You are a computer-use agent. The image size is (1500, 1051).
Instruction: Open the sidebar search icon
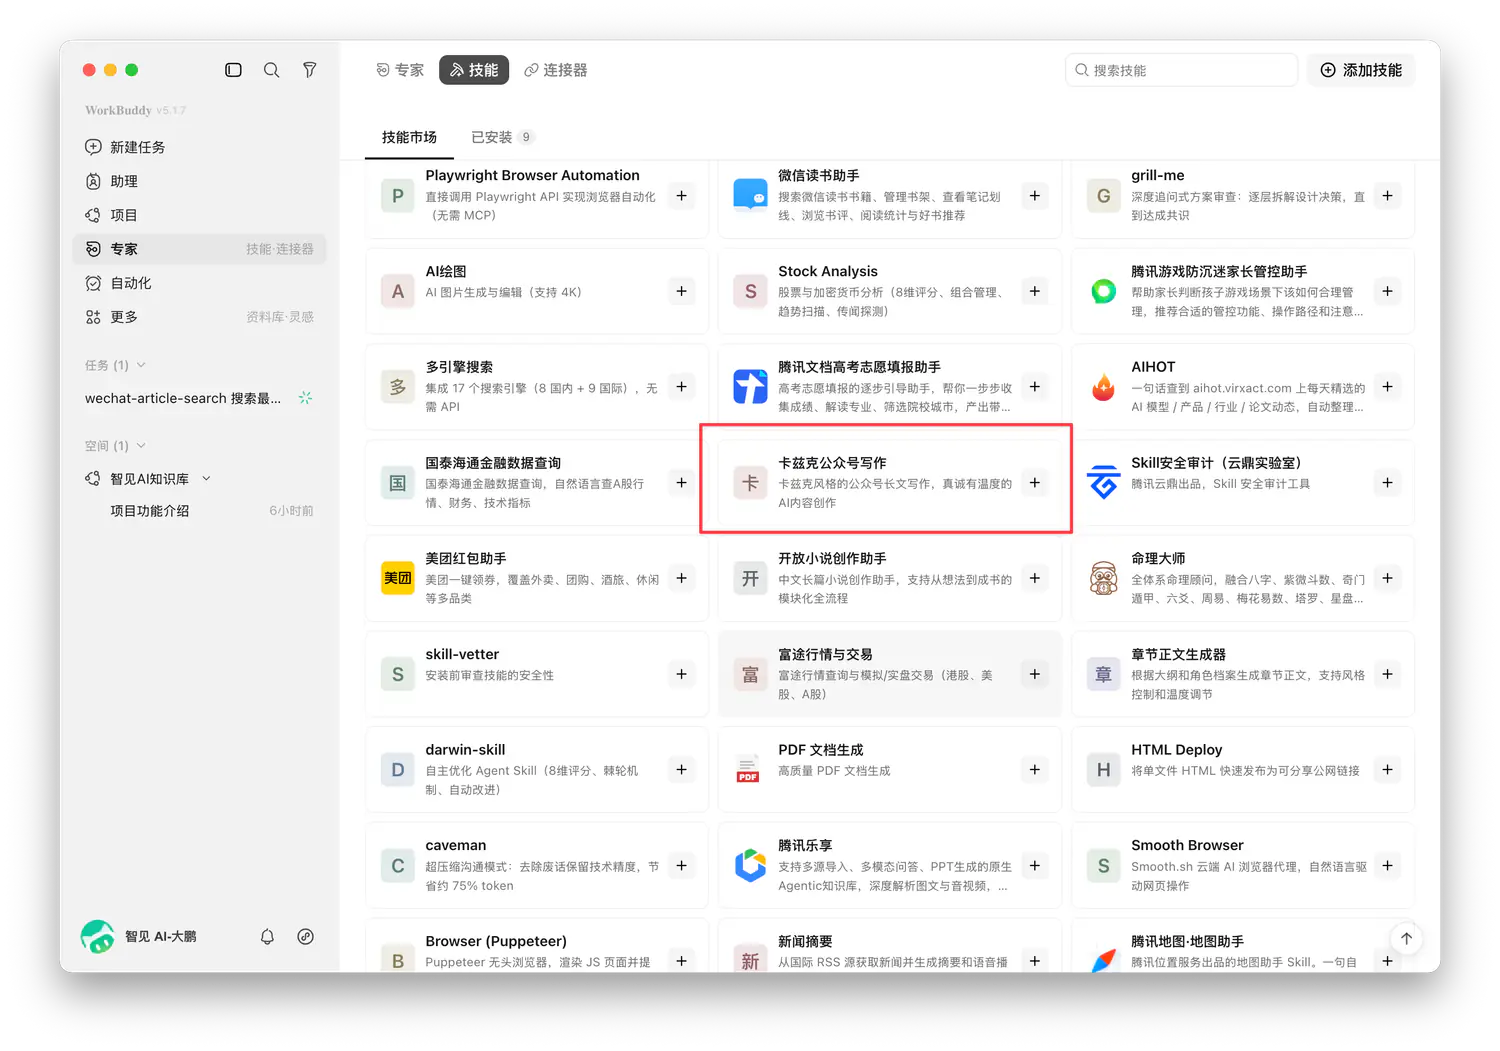pos(271,70)
